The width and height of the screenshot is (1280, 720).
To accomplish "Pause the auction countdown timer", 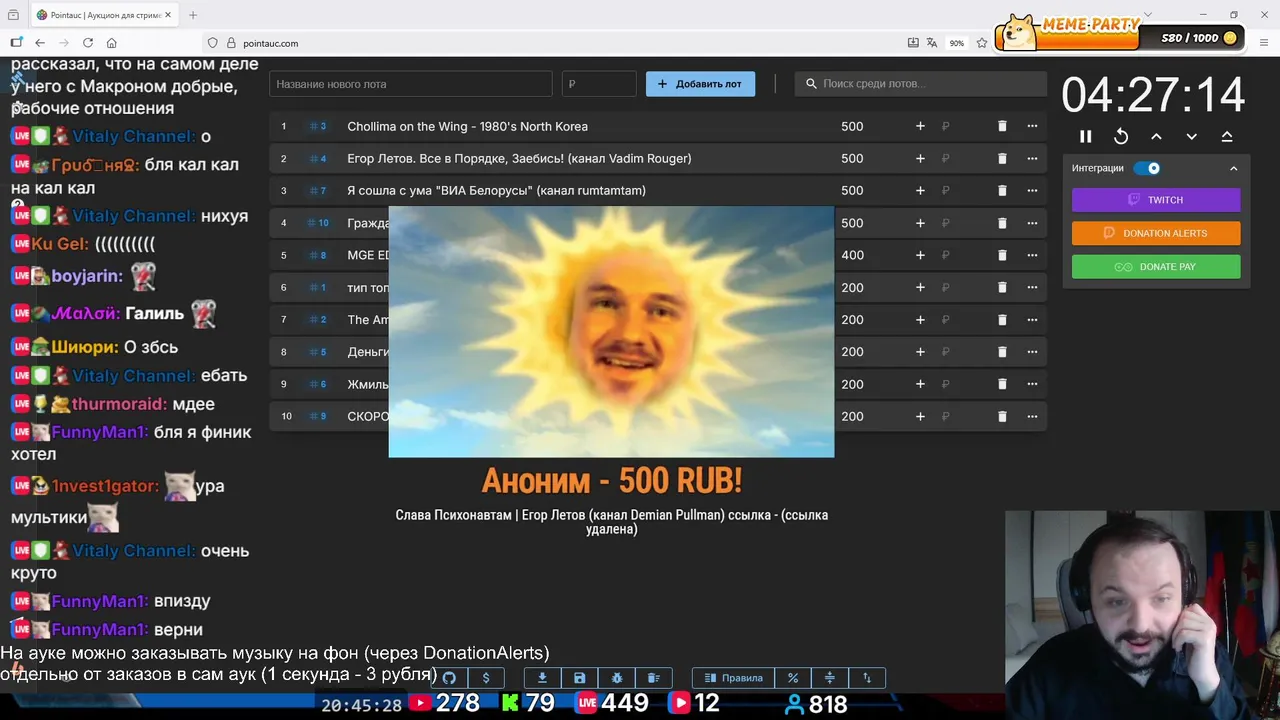I will tap(1086, 136).
